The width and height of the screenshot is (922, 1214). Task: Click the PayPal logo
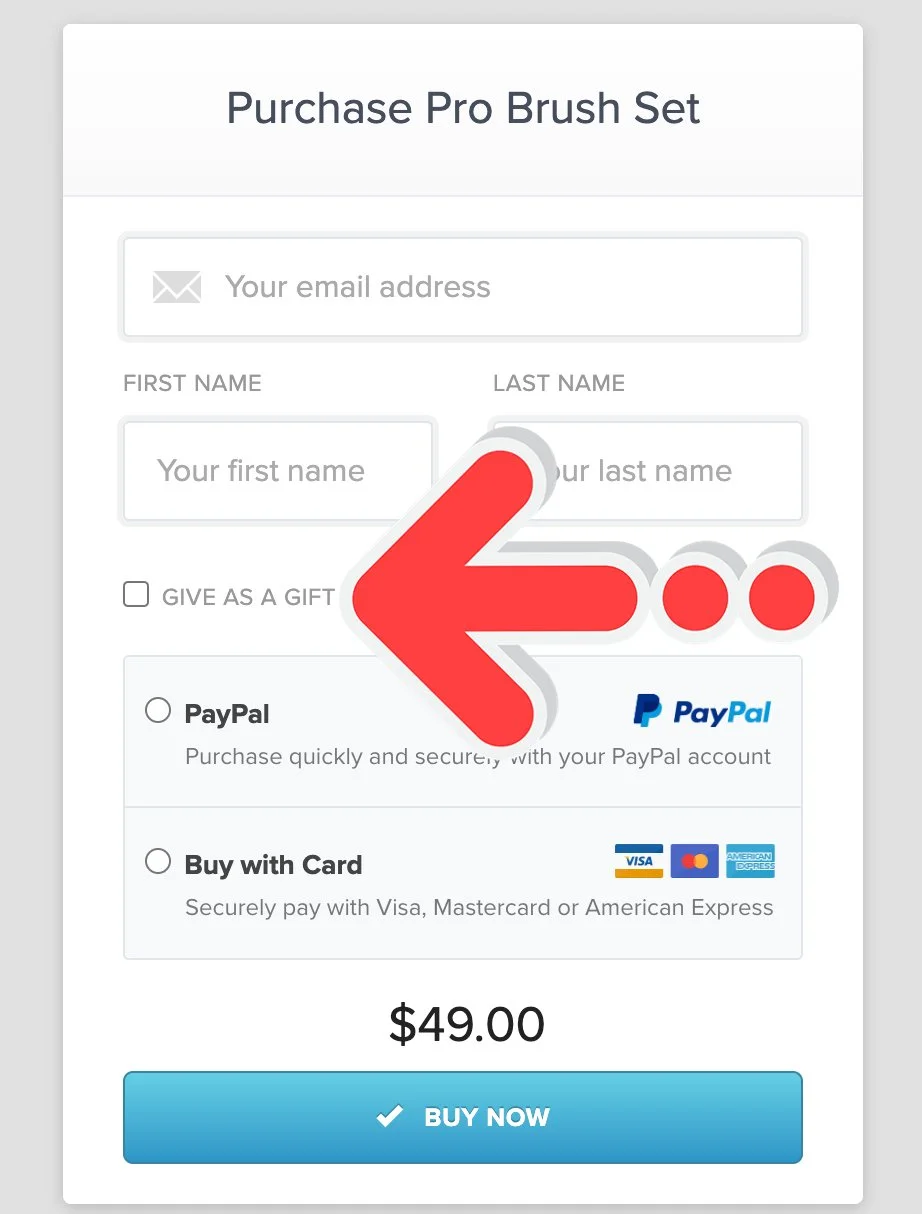(x=702, y=711)
